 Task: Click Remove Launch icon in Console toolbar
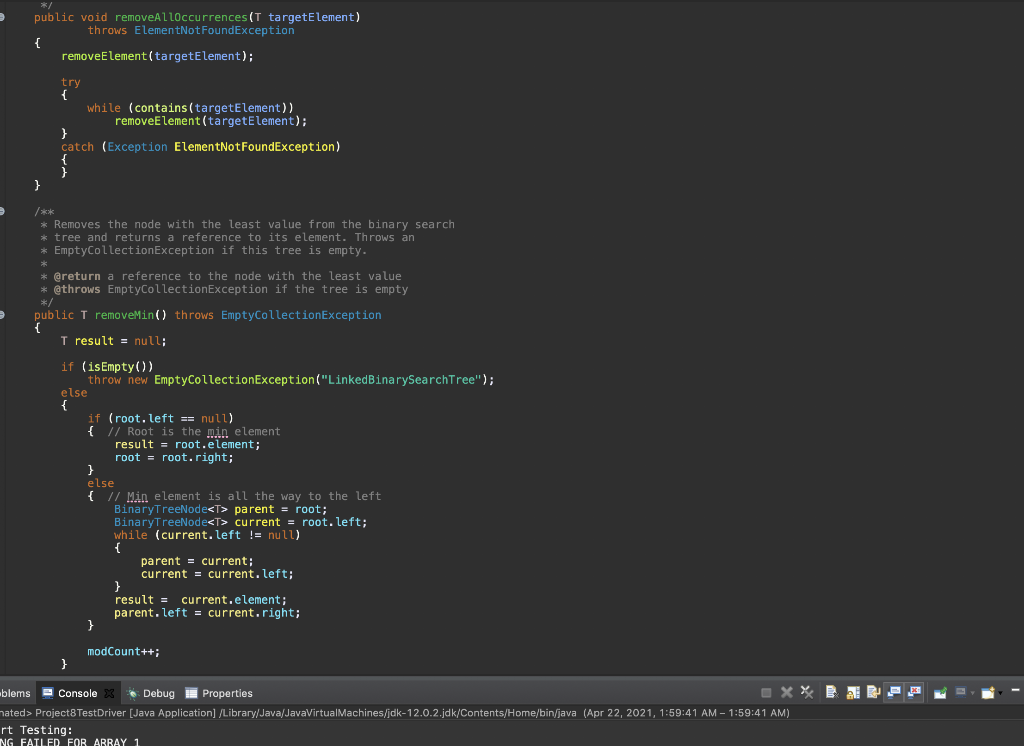787,692
